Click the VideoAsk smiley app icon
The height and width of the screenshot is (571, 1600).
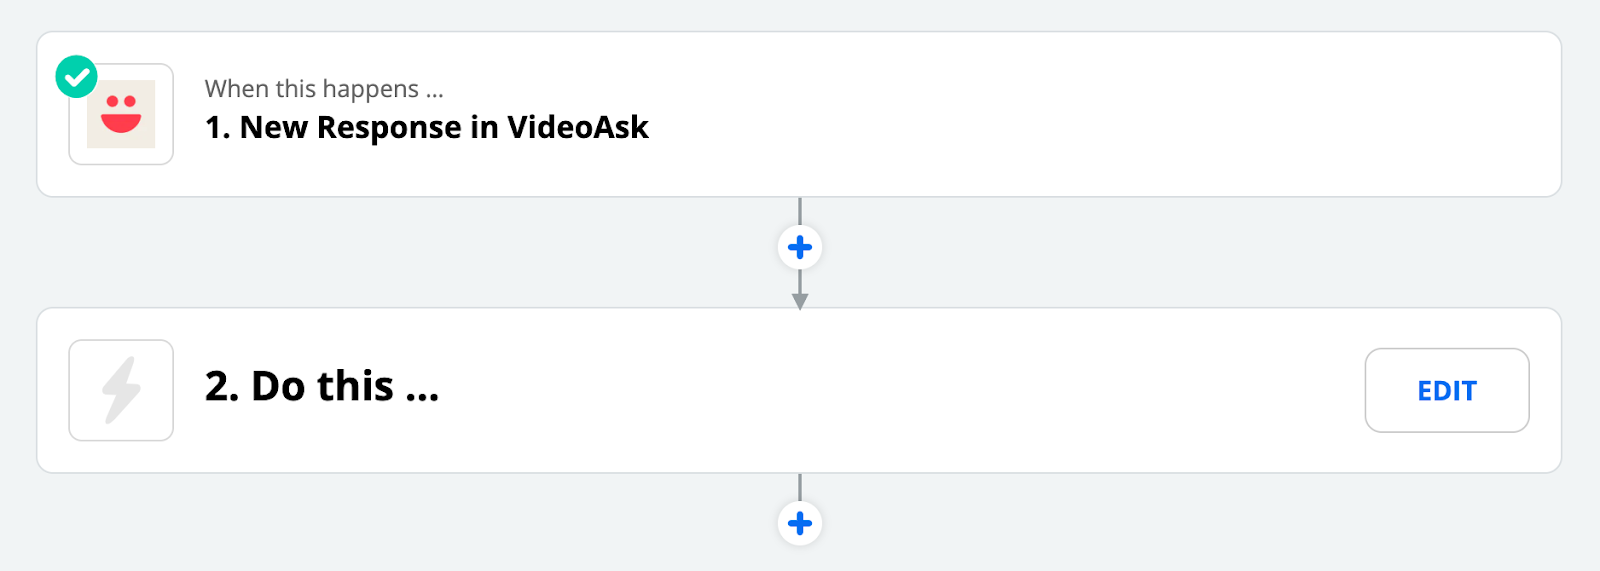(x=121, y=114)
